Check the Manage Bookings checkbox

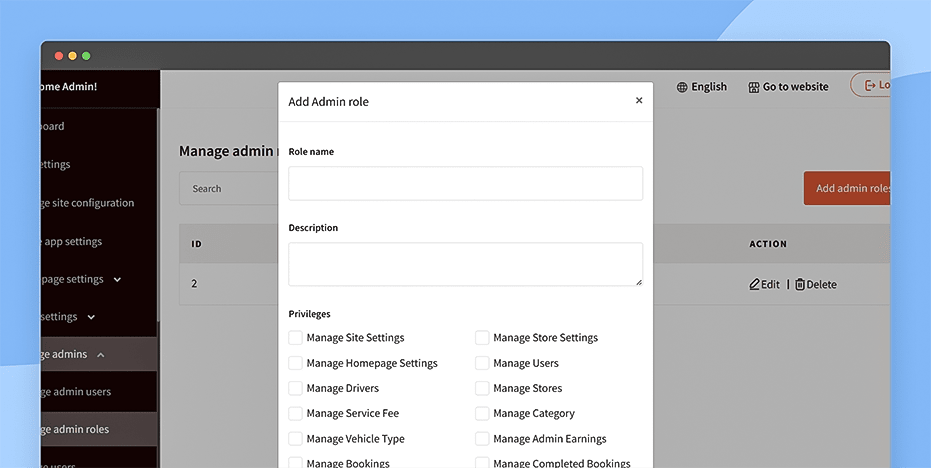296,463
